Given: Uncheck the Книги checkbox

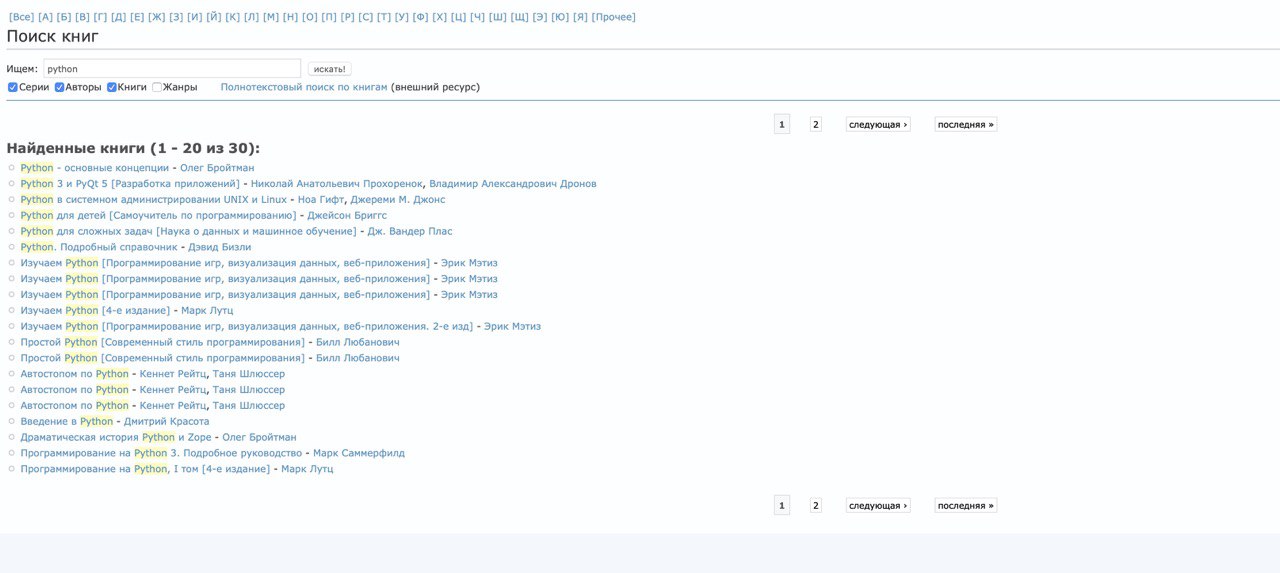Looking at the screenshot, I should pyautogui.click(x=112, y=87).
